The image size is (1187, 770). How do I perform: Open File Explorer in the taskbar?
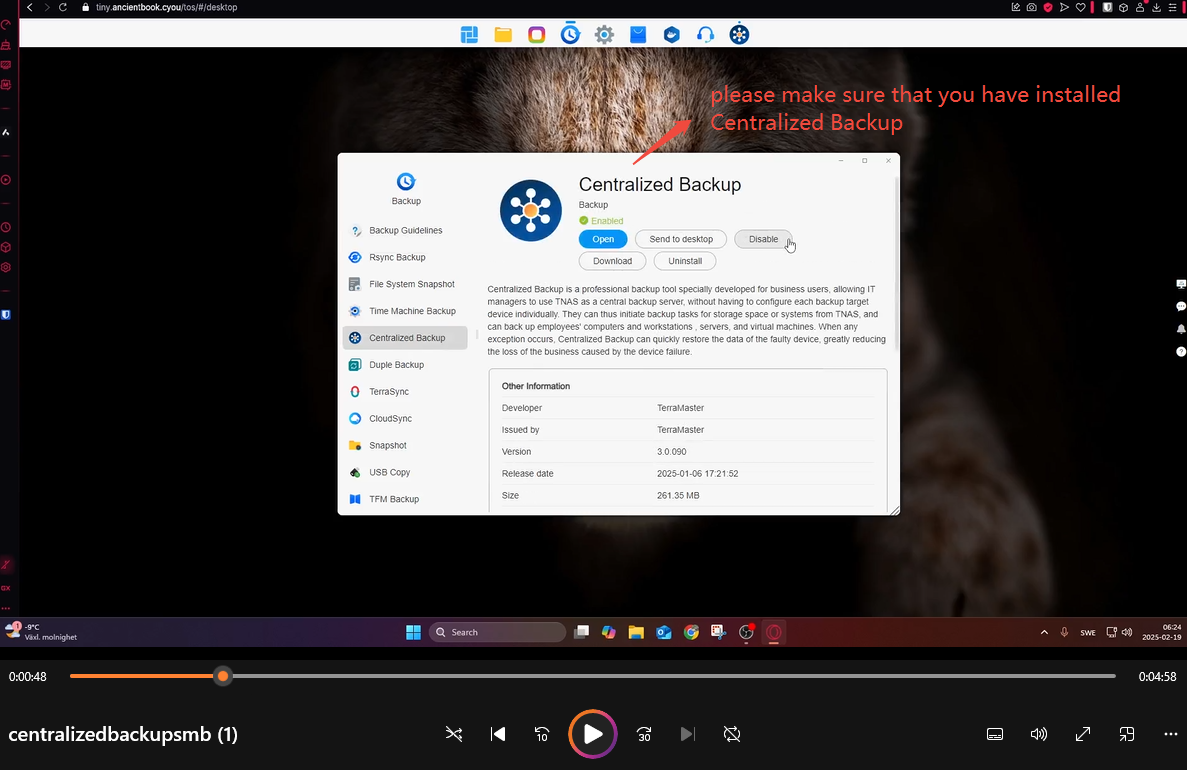[636, 632]
